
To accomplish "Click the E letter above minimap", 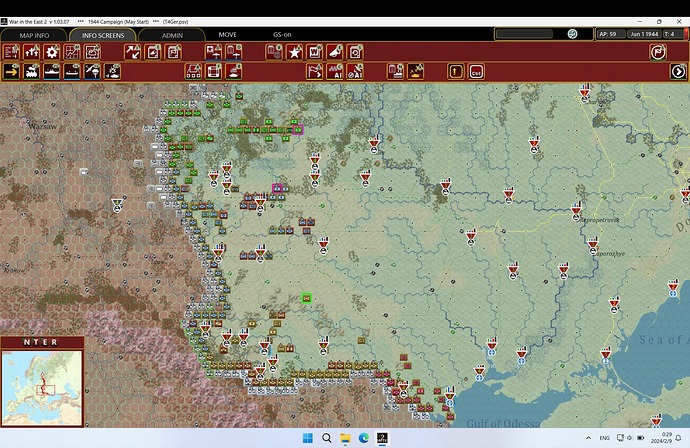I will pos(44,342).
